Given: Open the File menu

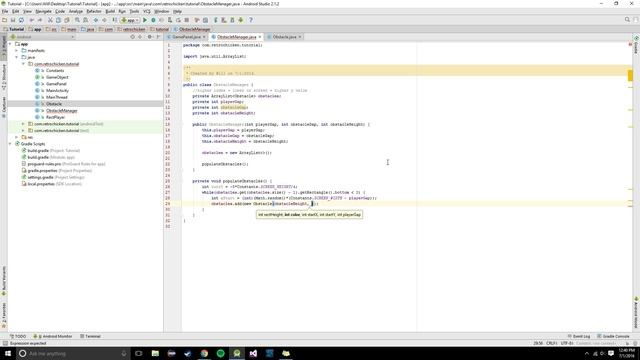Looking at the screenshot, I should point(5,11).
